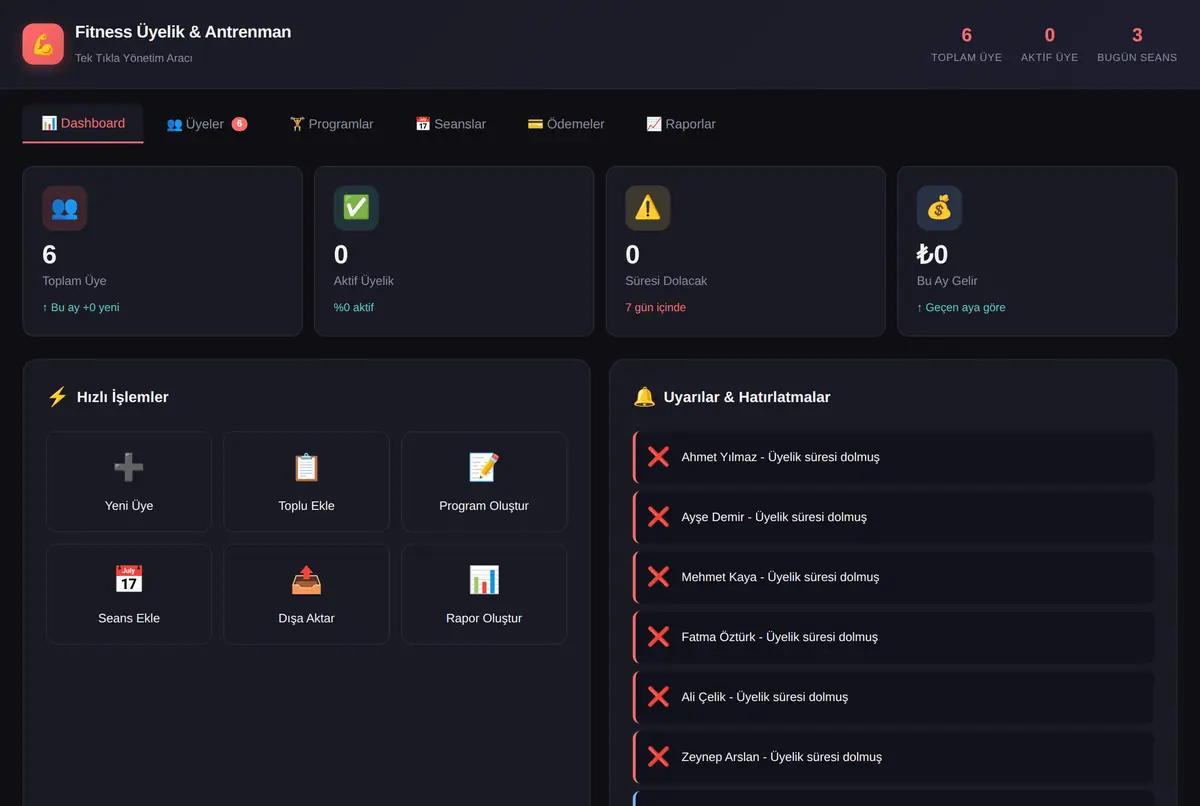Click the Aktif Üye counter in the header
Image resolution: width=1200 pixels, height=806 pixels.
click(x=1049, y=44)
